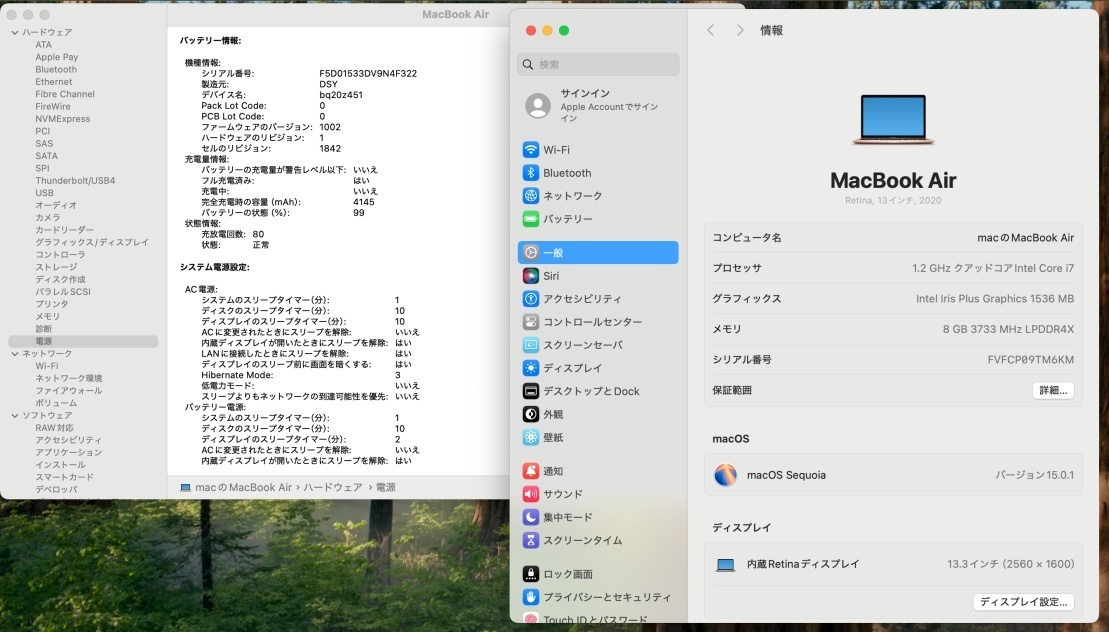1109x632 pixels.
Task: Select the Sound (サウンド) speaker icon
Action: click(x=530, y=494)
